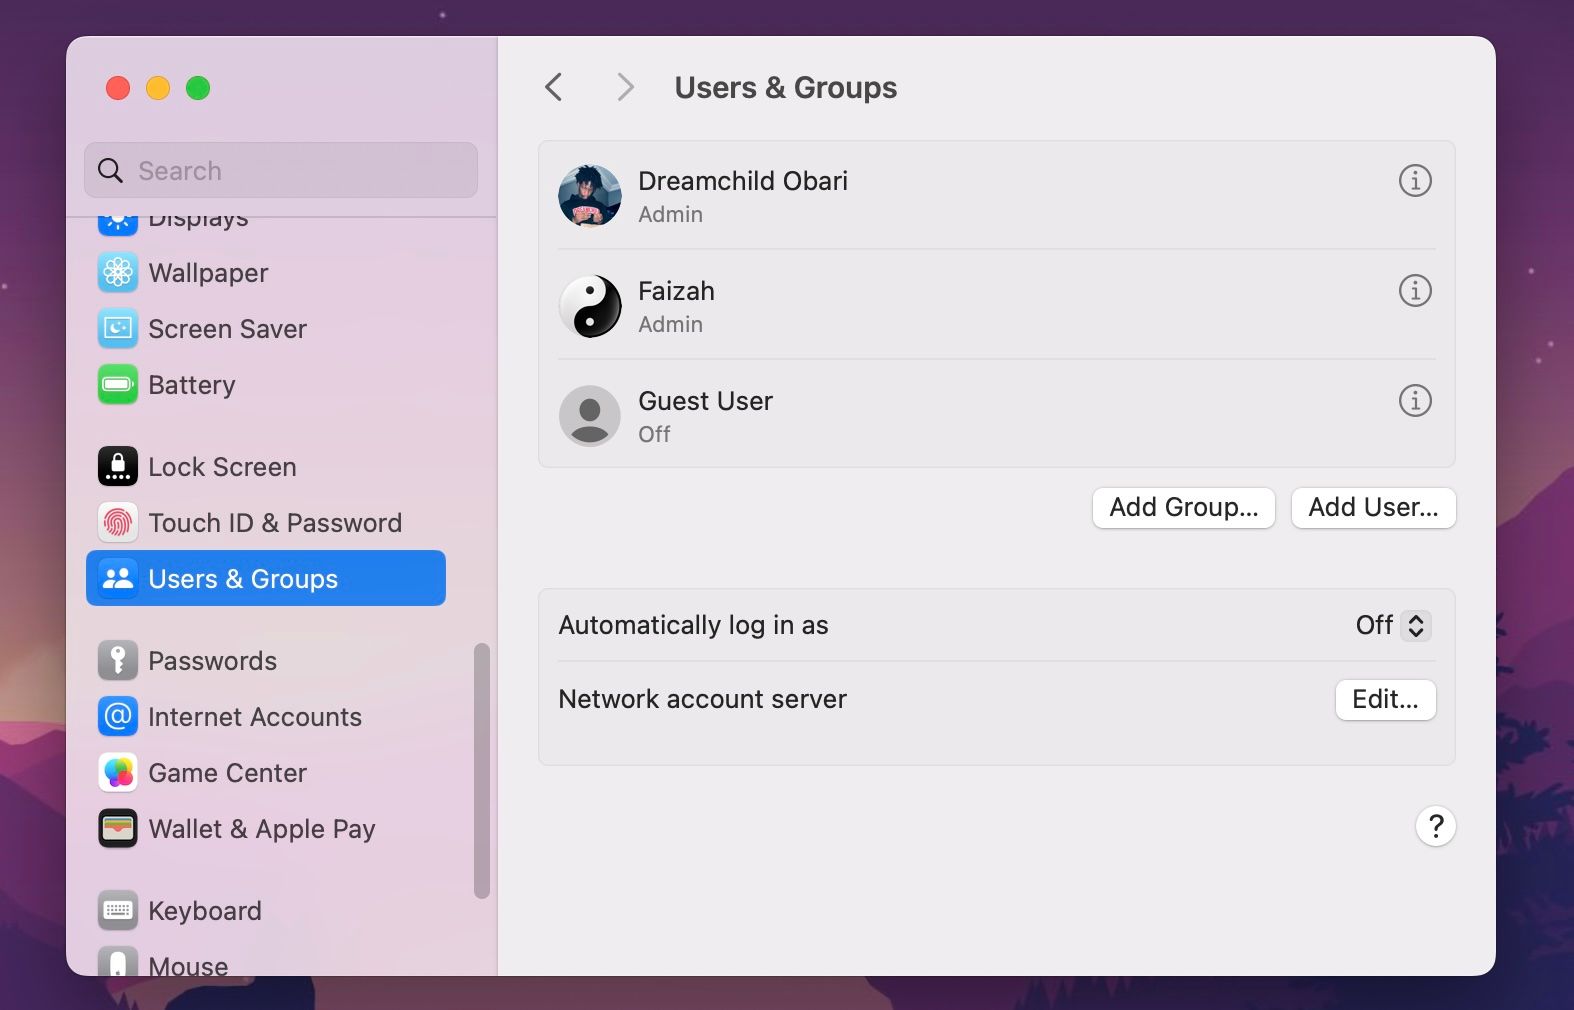Open the Users & Groups sidebar item

pyautogui.click(x=266, y=579)
